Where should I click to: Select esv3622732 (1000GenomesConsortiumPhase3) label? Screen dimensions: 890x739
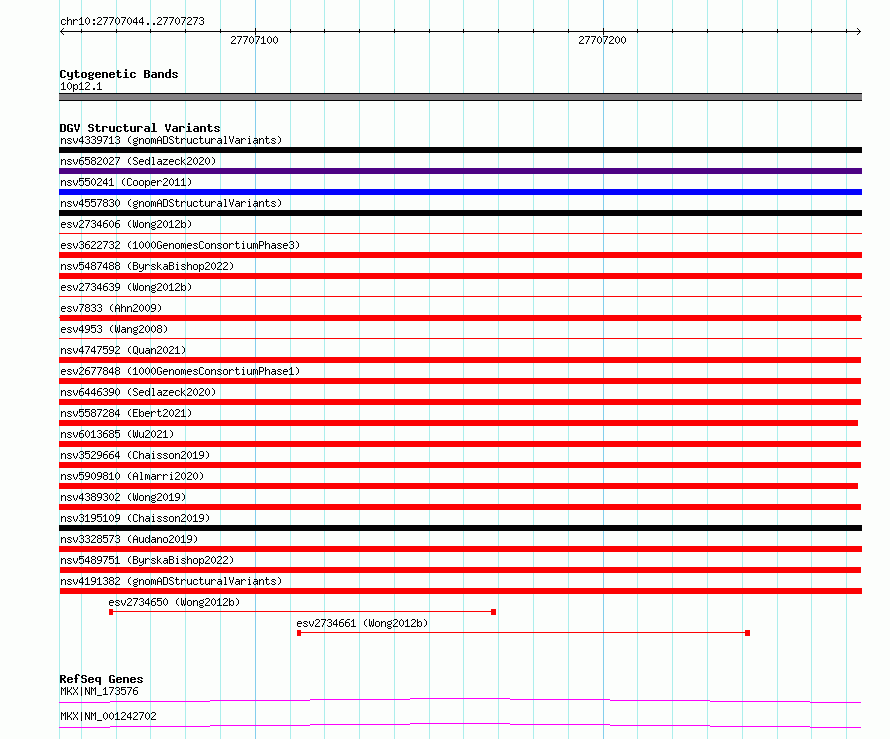(x=180, y=245)
